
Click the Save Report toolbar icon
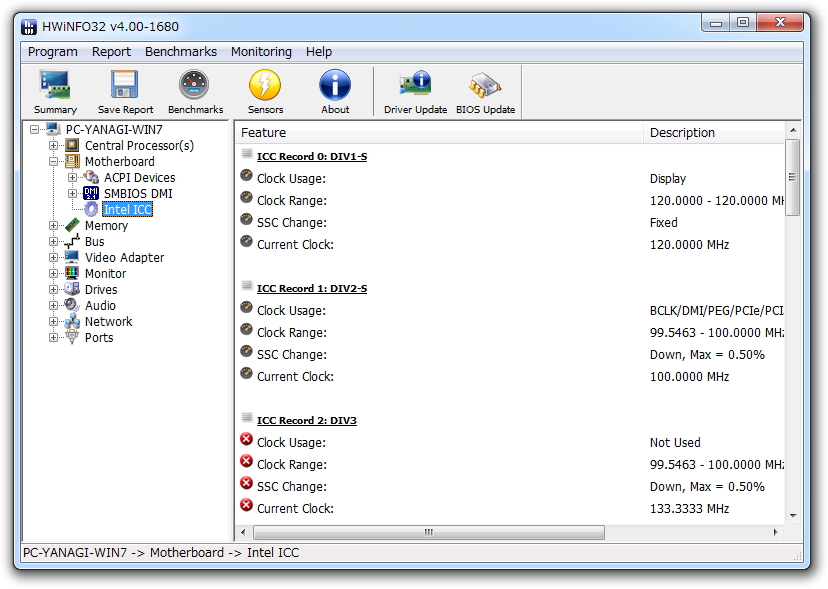point(123,85)
